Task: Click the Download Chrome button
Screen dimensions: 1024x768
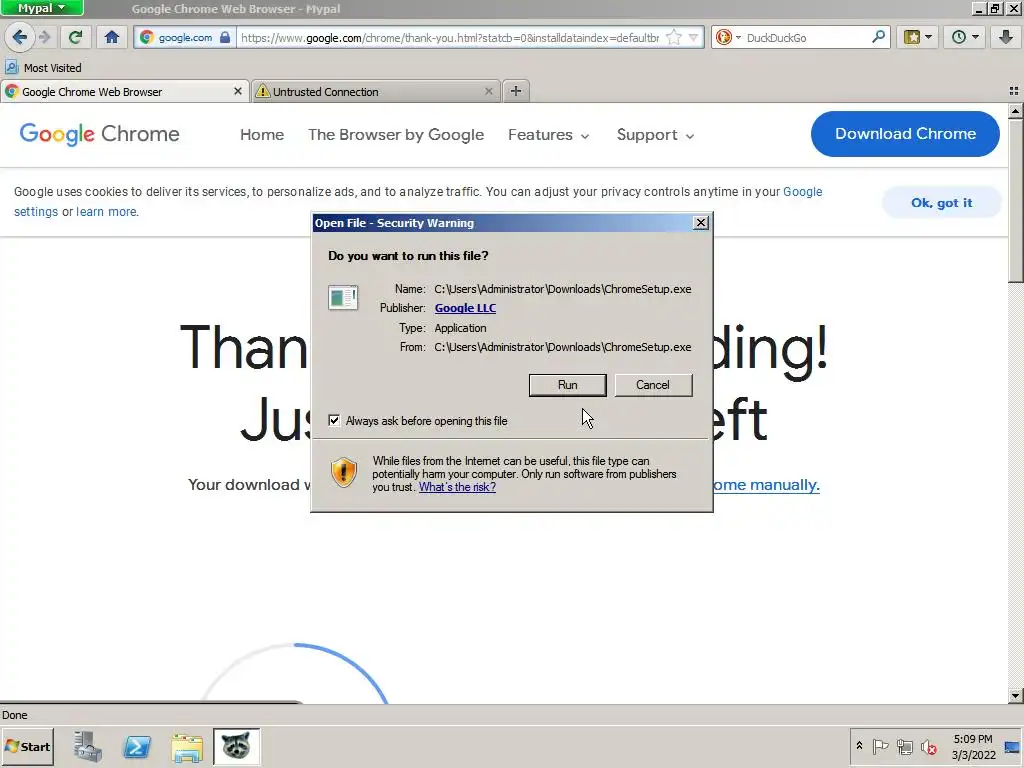Action: [905, 134]
